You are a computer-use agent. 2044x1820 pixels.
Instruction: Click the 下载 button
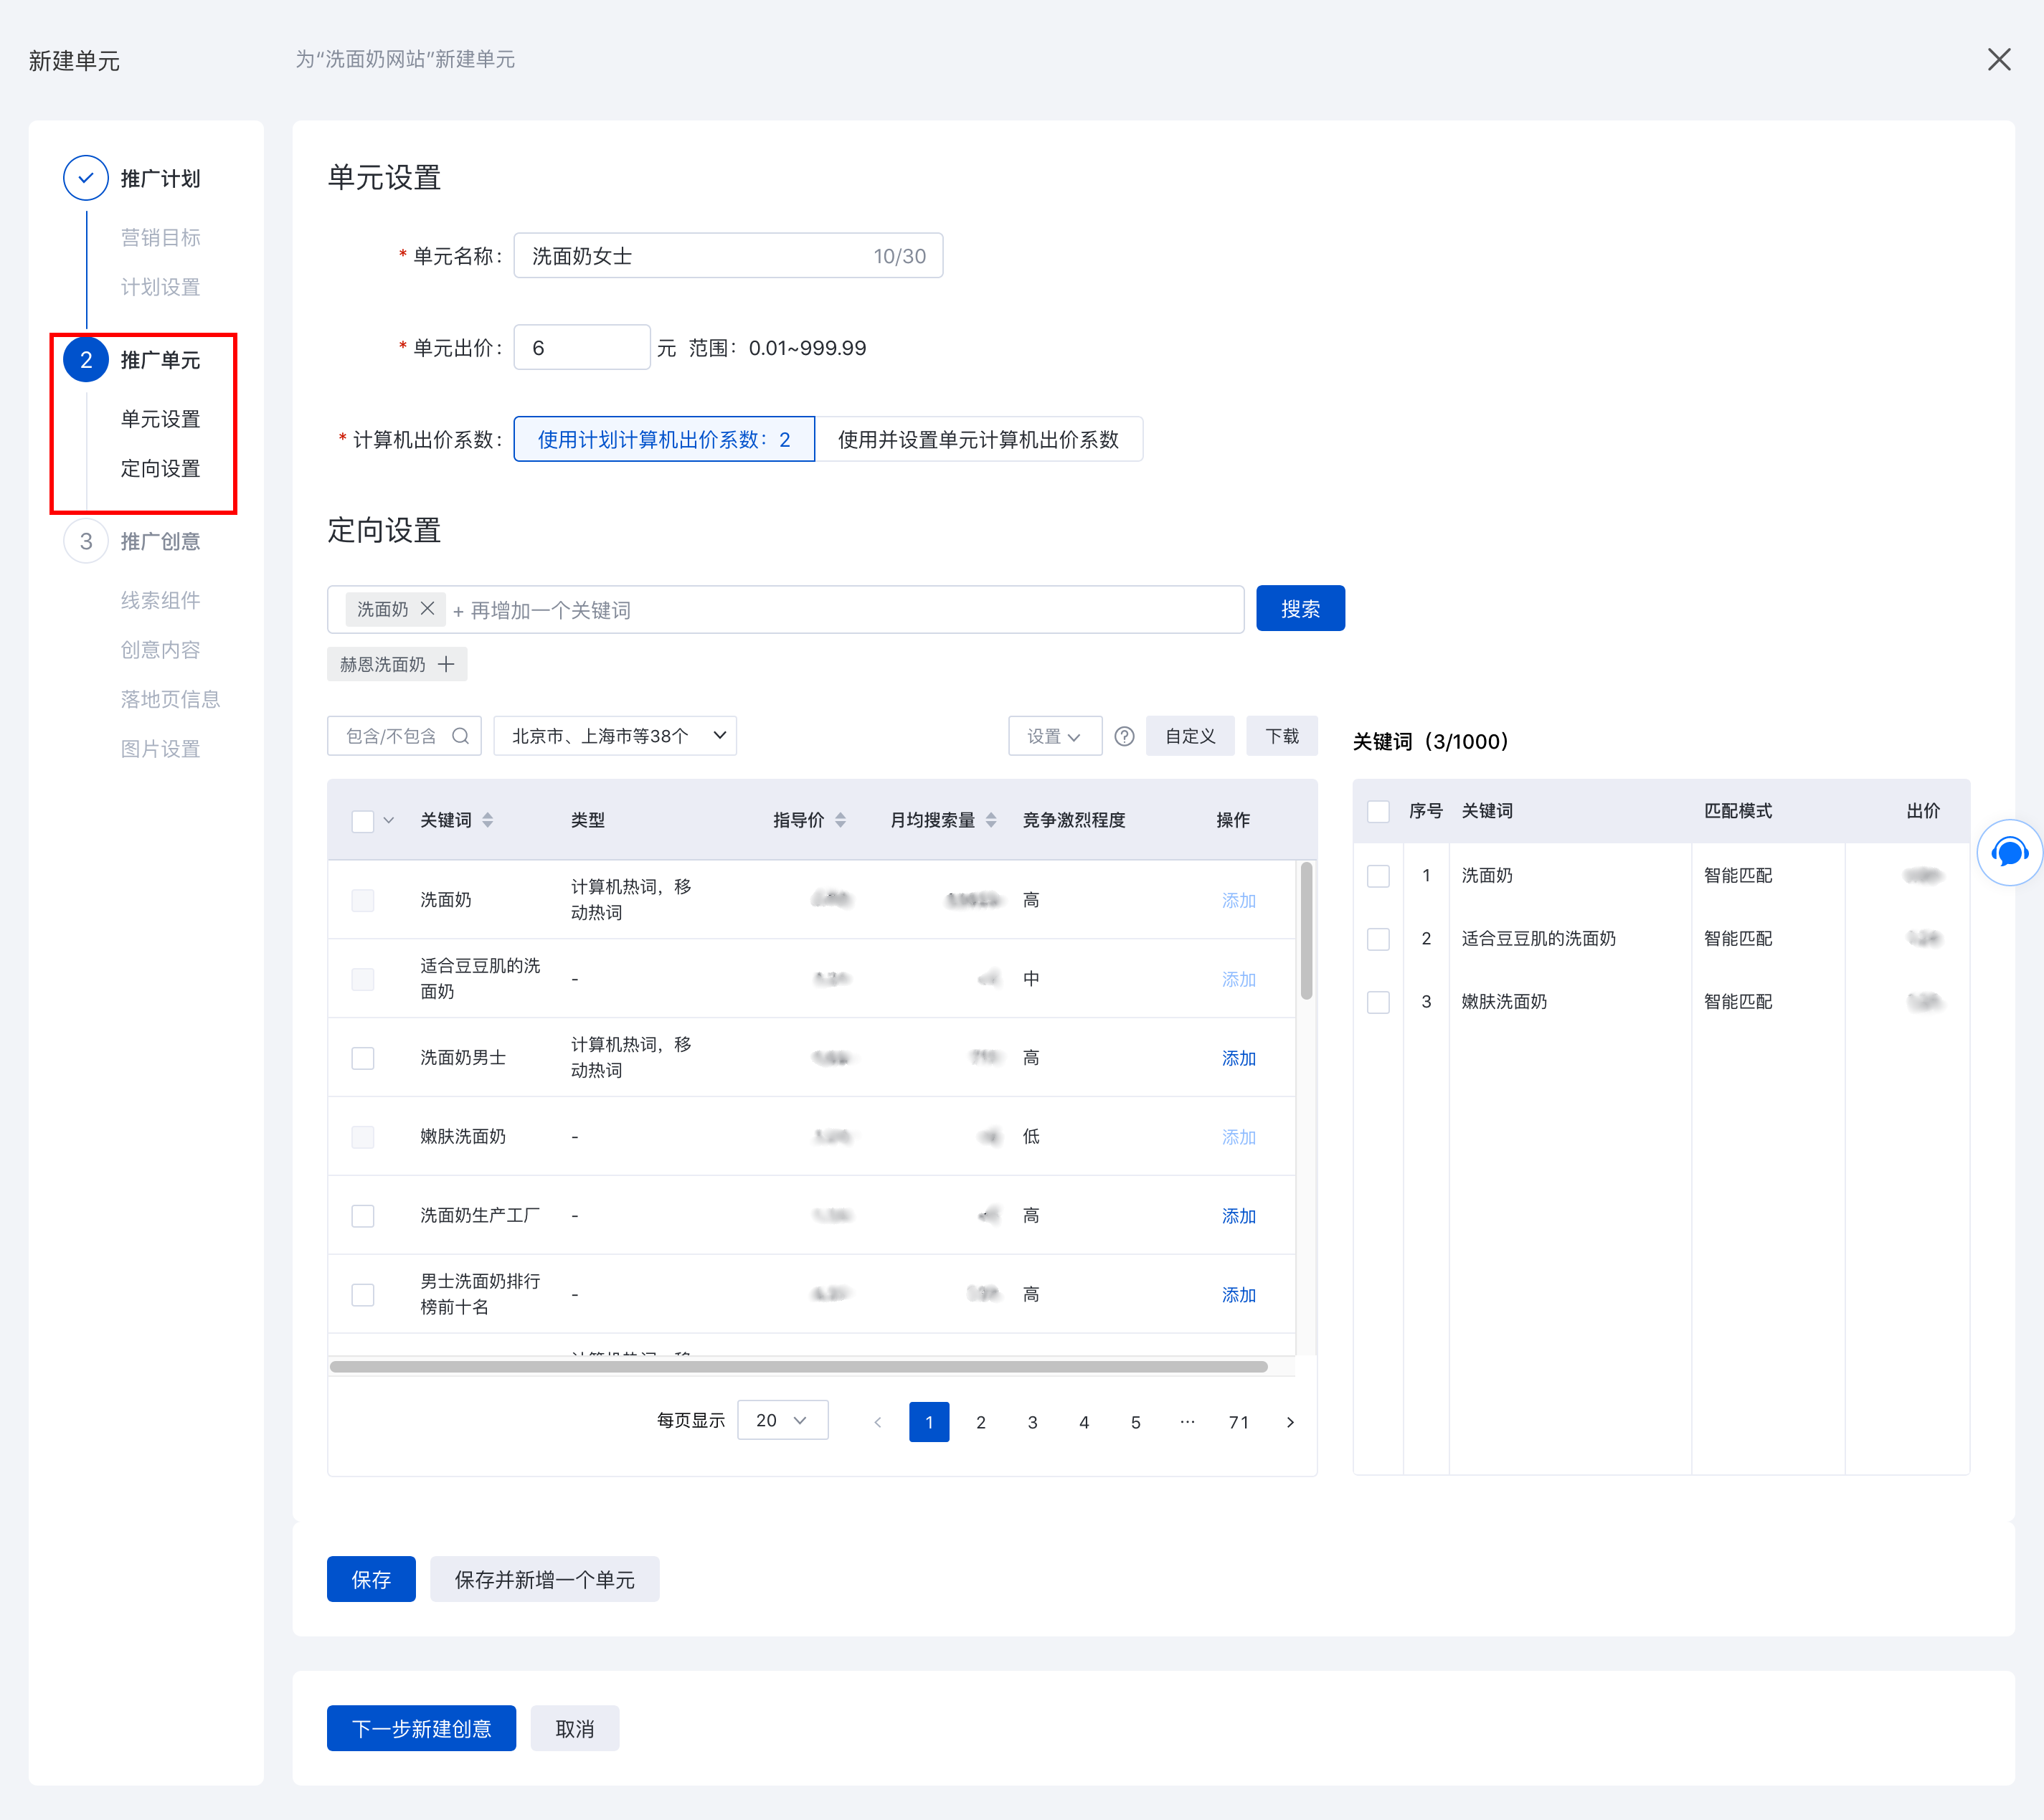1282,736
